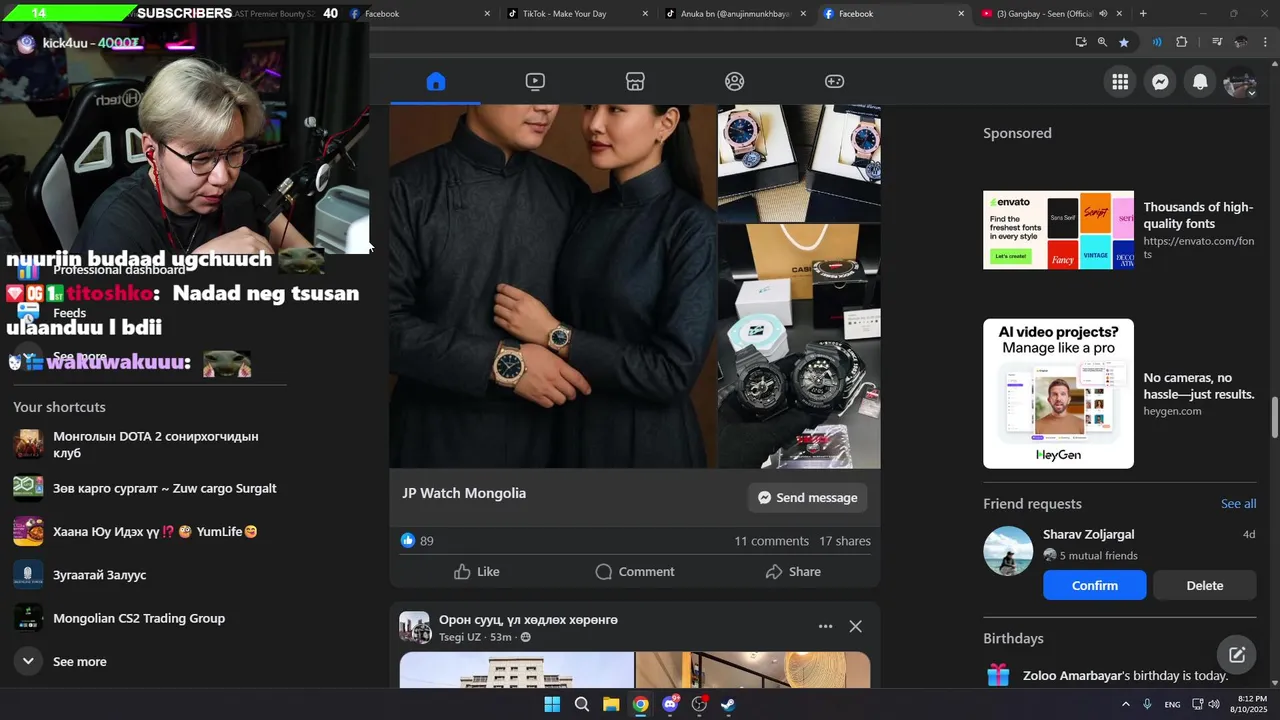Open Windows taskbar Search
The width and height of the screenshot is (1280, 720).
pyautogui.click(x=581, y=704)
